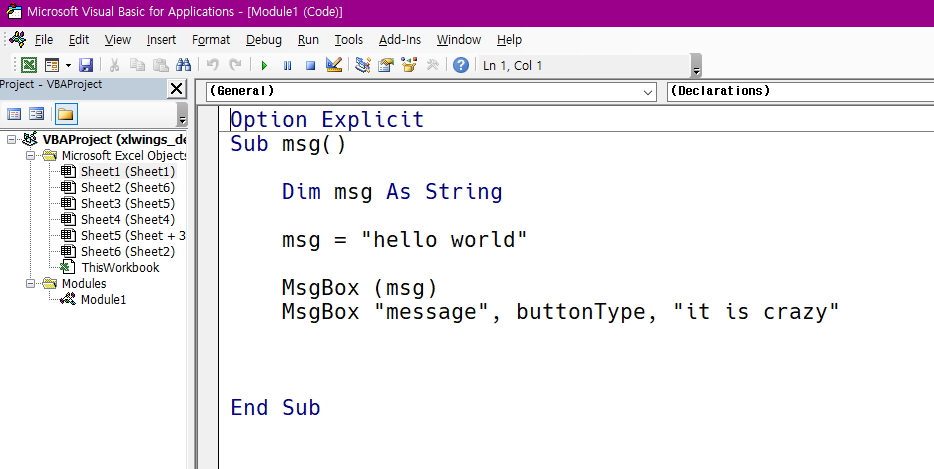The image size is (934, 469).
Task: Collapse Microsoft Excel Objects folder
Action: (30, 156)
